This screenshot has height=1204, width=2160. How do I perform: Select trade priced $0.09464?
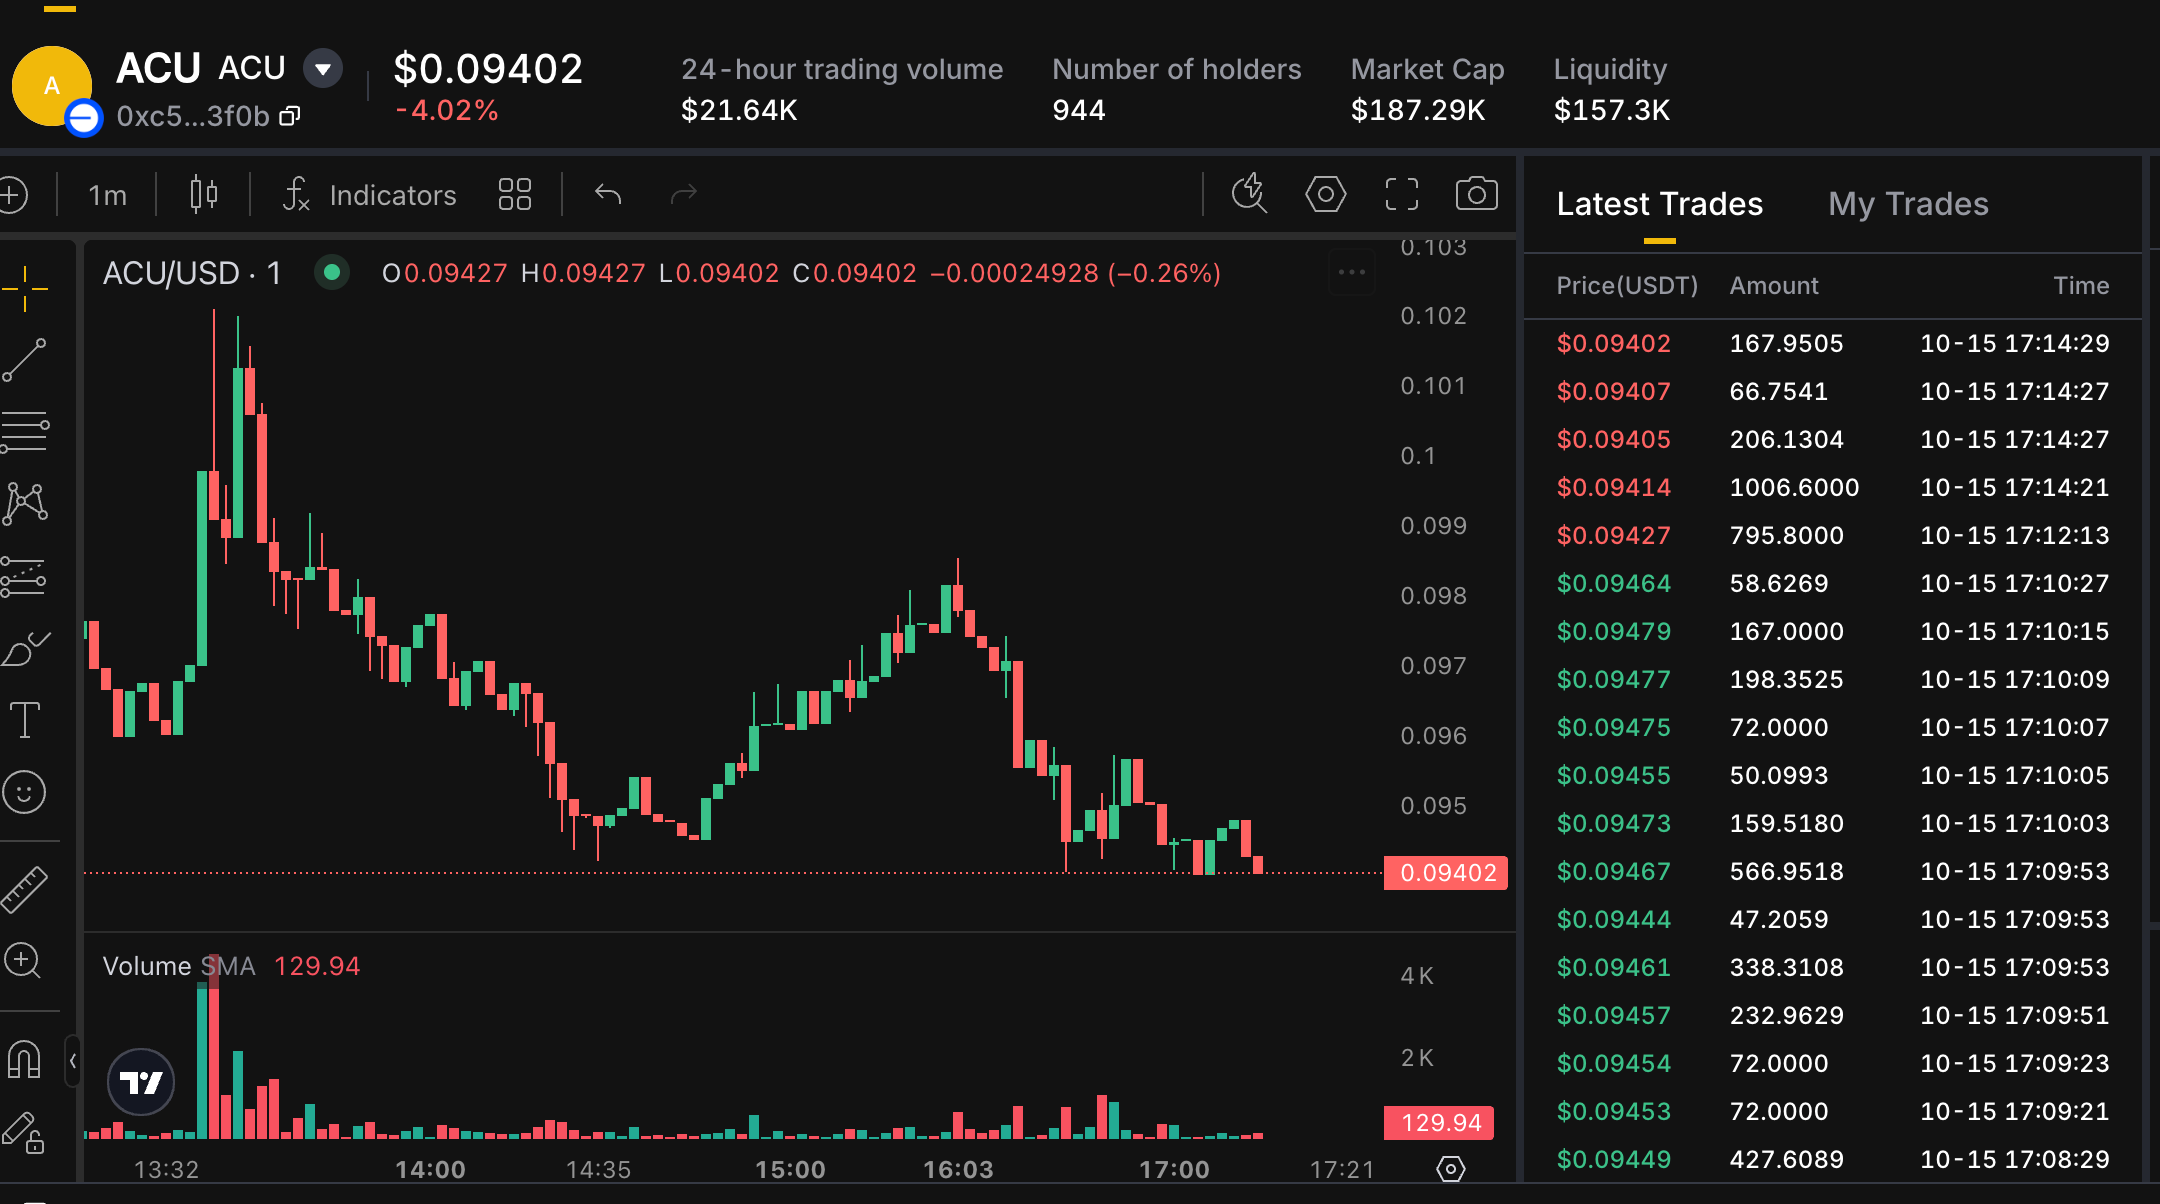1832,583
